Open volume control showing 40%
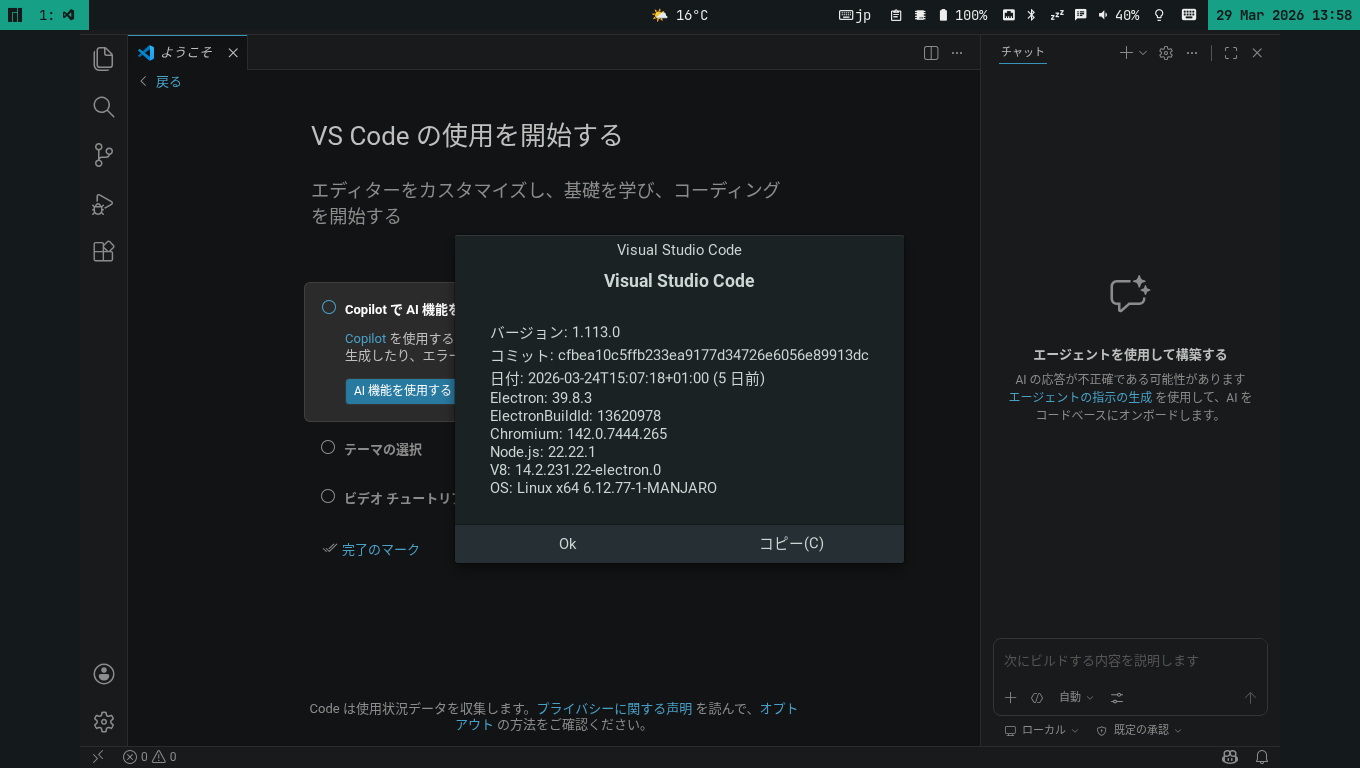 1119,15
